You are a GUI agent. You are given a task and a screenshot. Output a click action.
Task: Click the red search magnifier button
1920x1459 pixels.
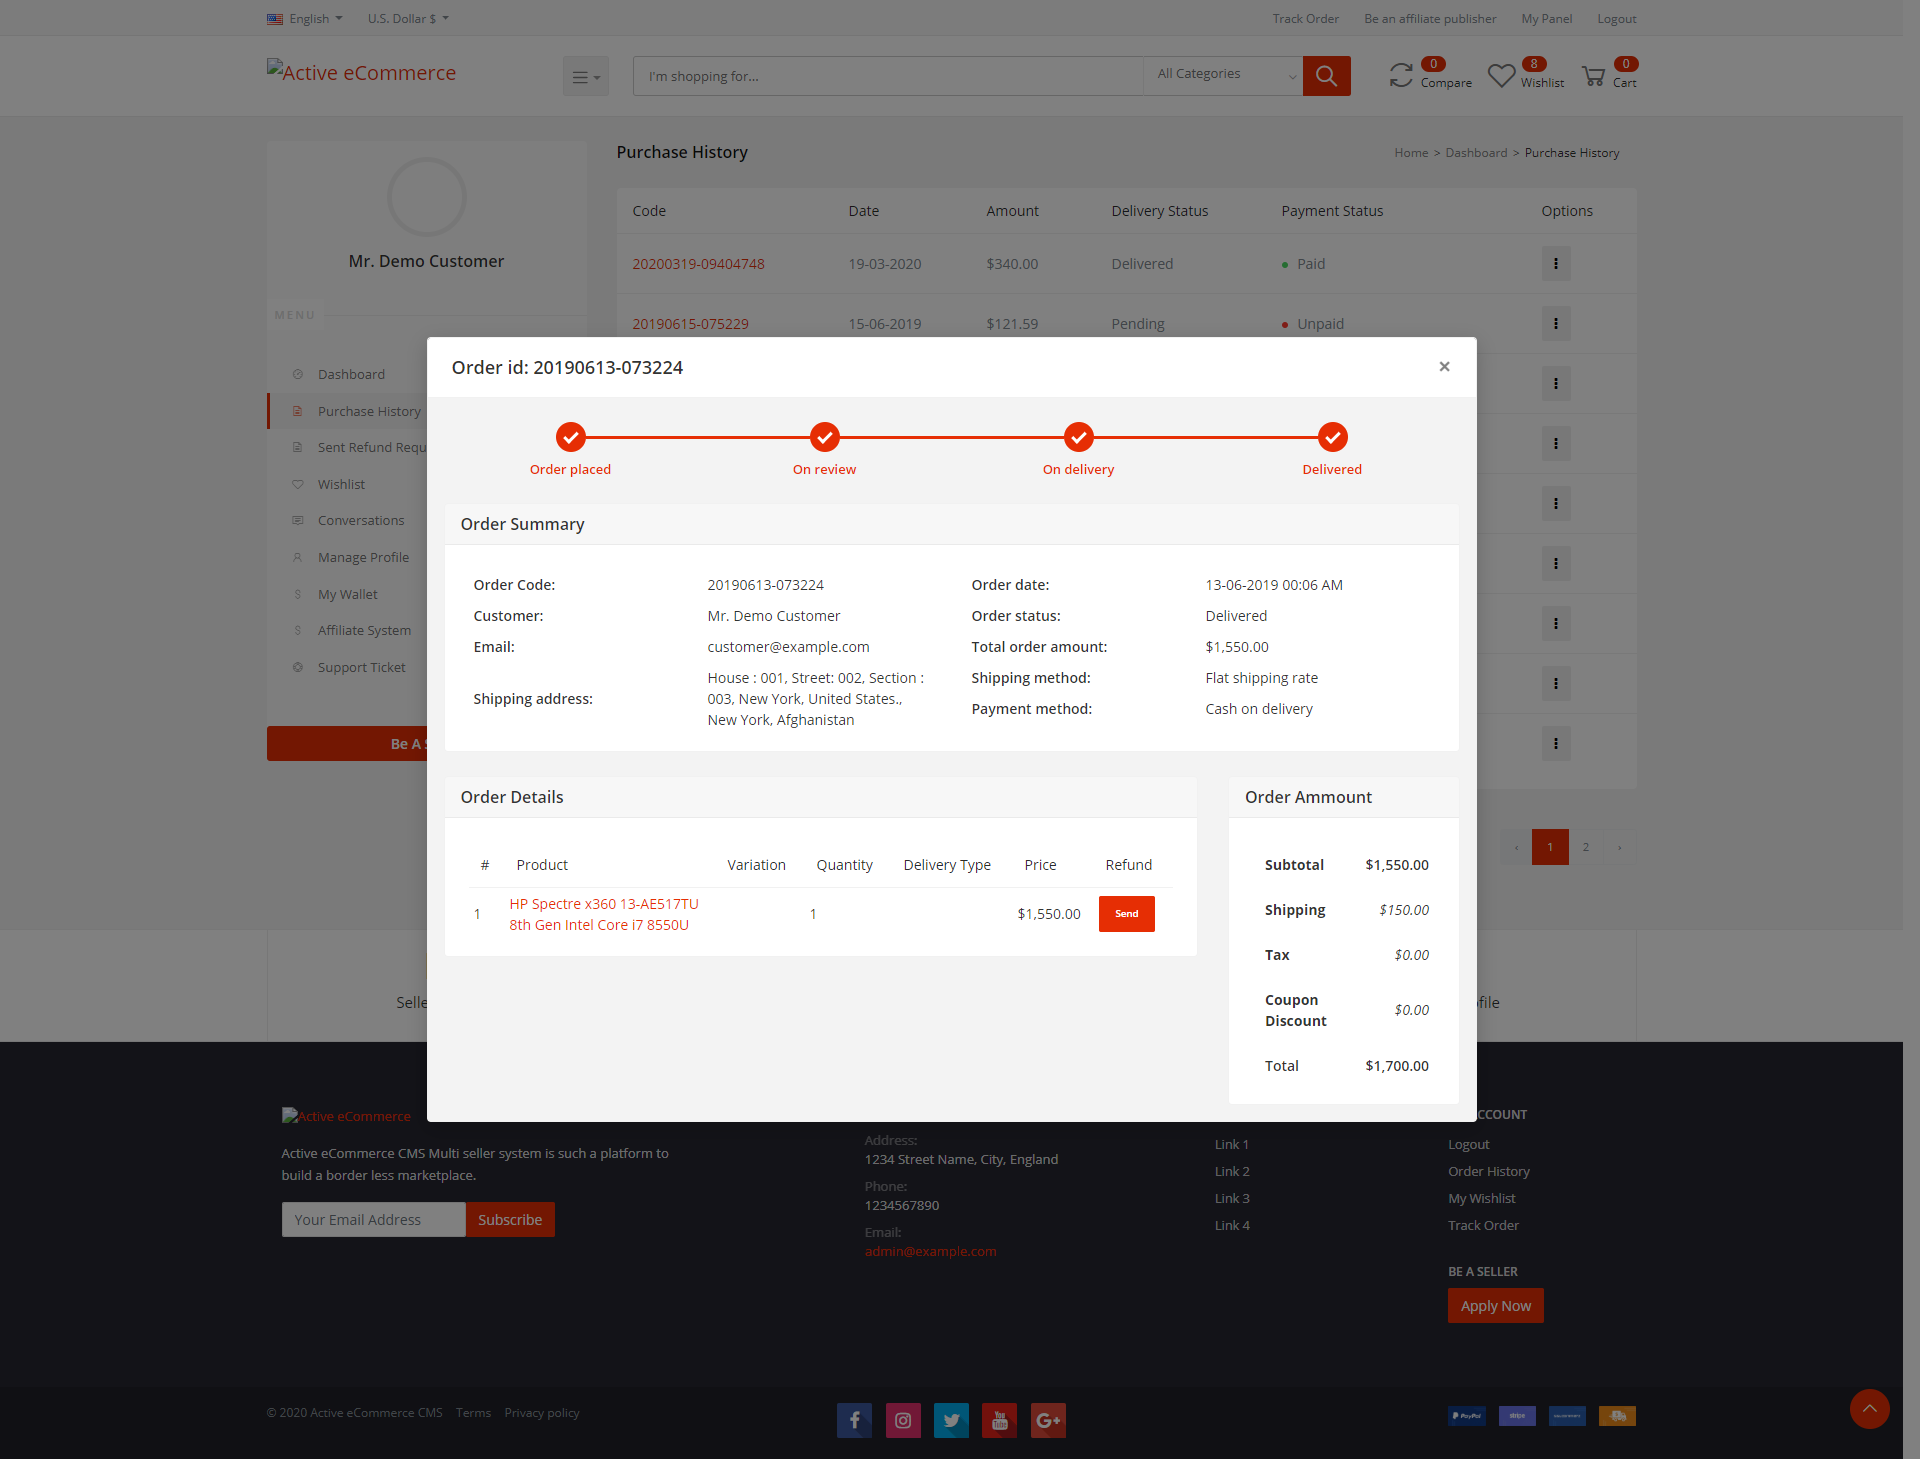tap(1326, 76)
